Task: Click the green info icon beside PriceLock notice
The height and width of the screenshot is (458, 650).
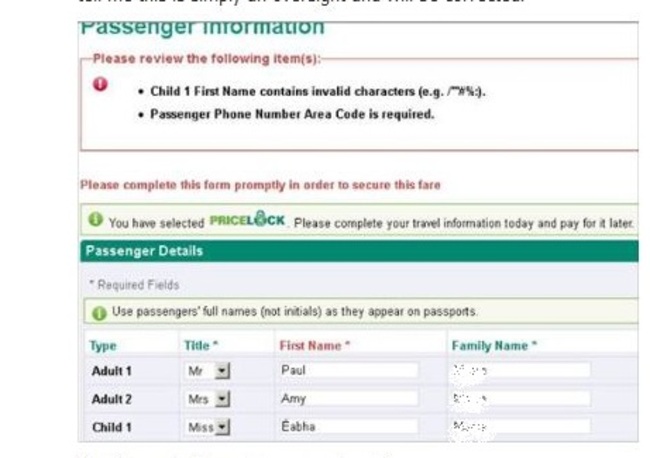Action: [x=95, y=220]
